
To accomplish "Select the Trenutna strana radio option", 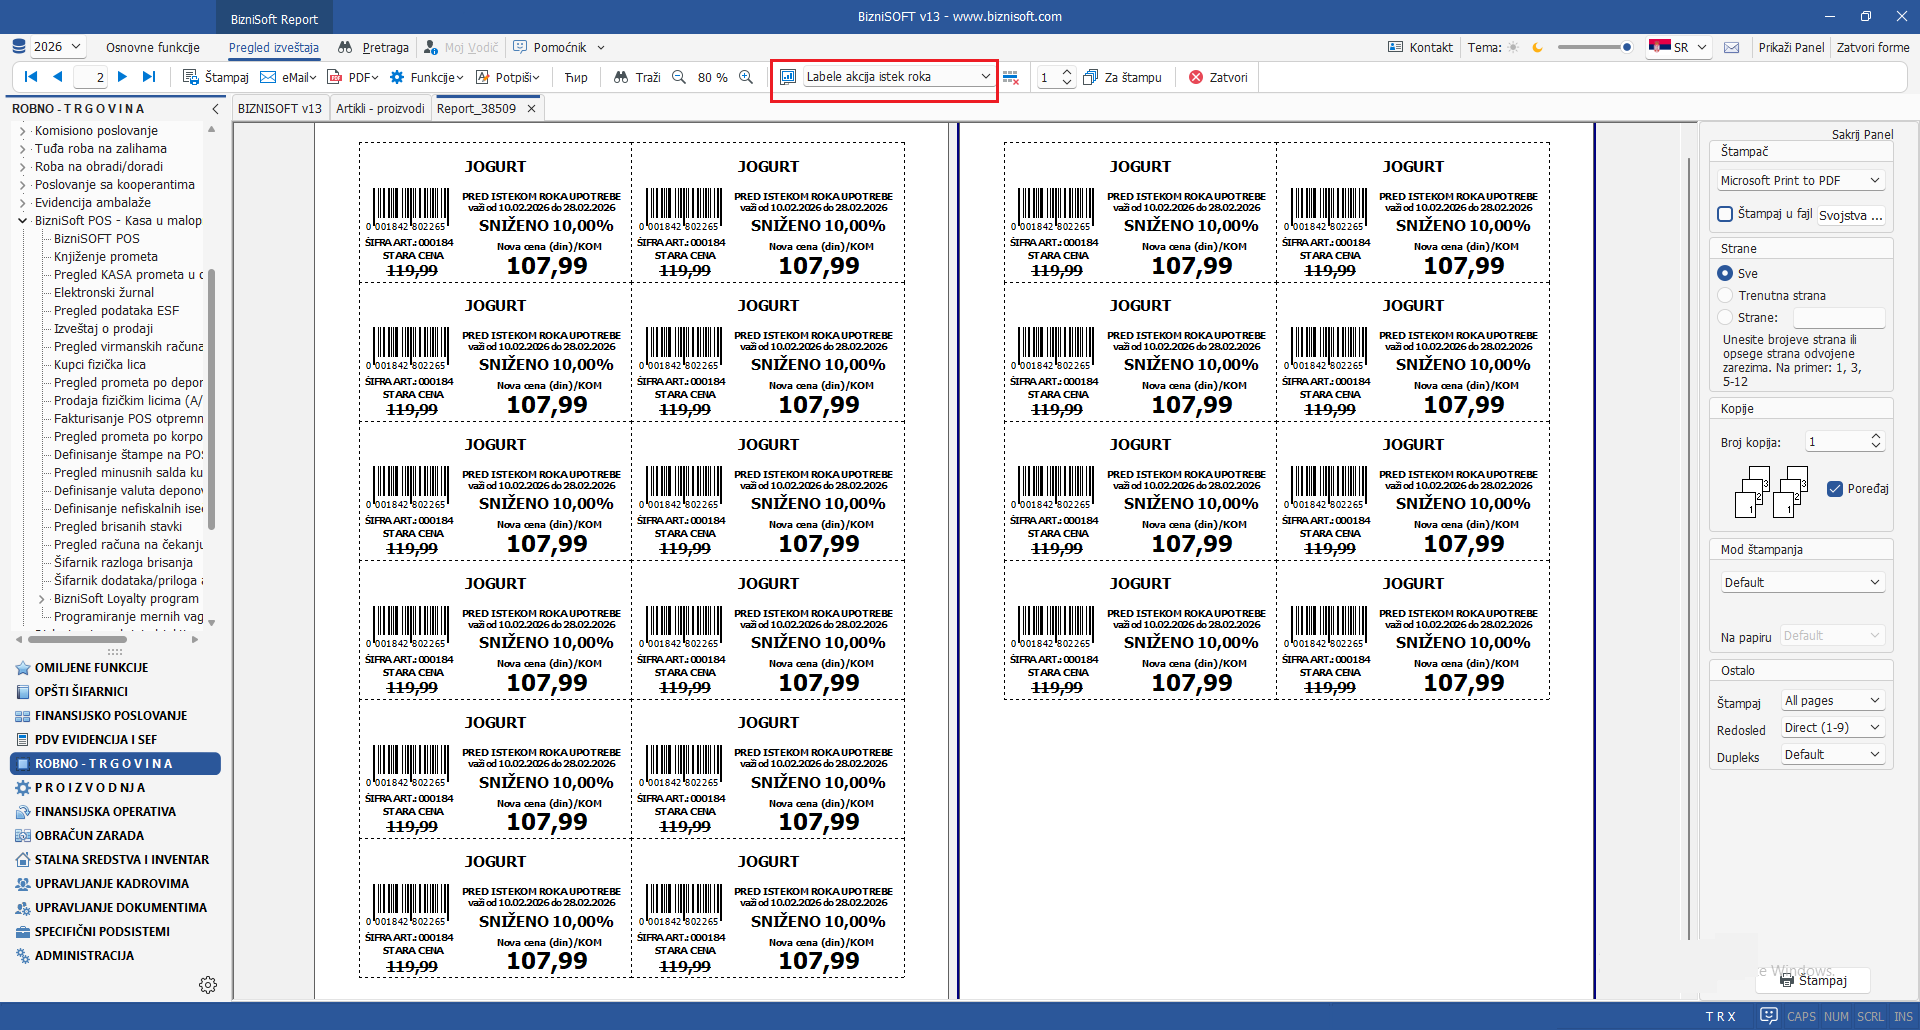I will 1725,295.
